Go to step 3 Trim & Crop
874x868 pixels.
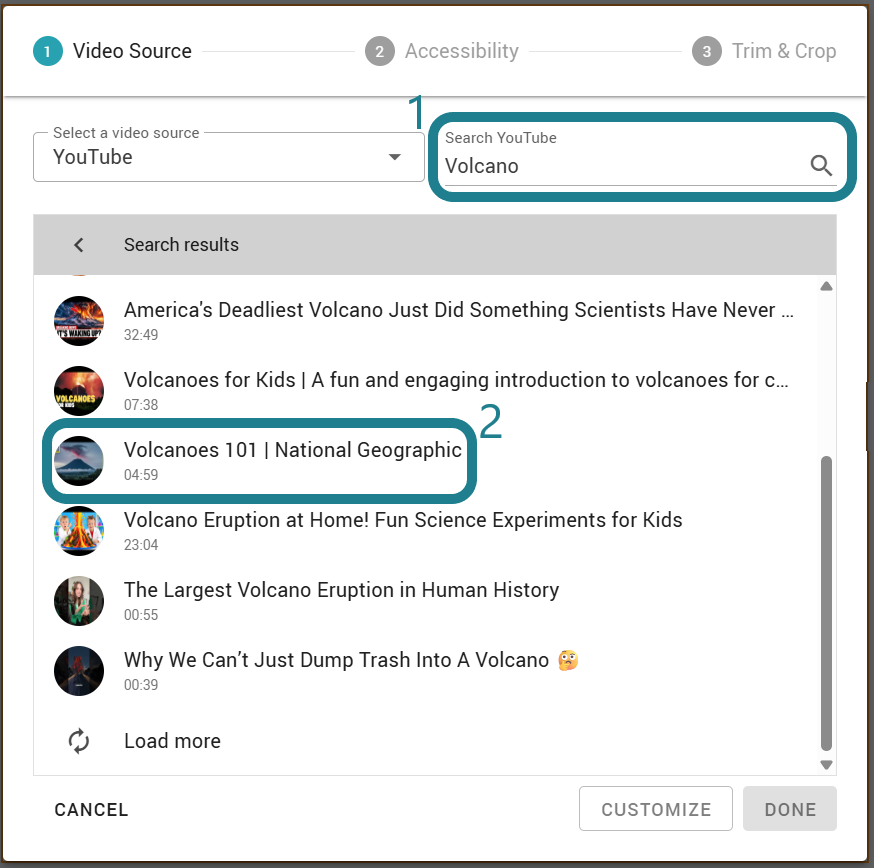764,51
